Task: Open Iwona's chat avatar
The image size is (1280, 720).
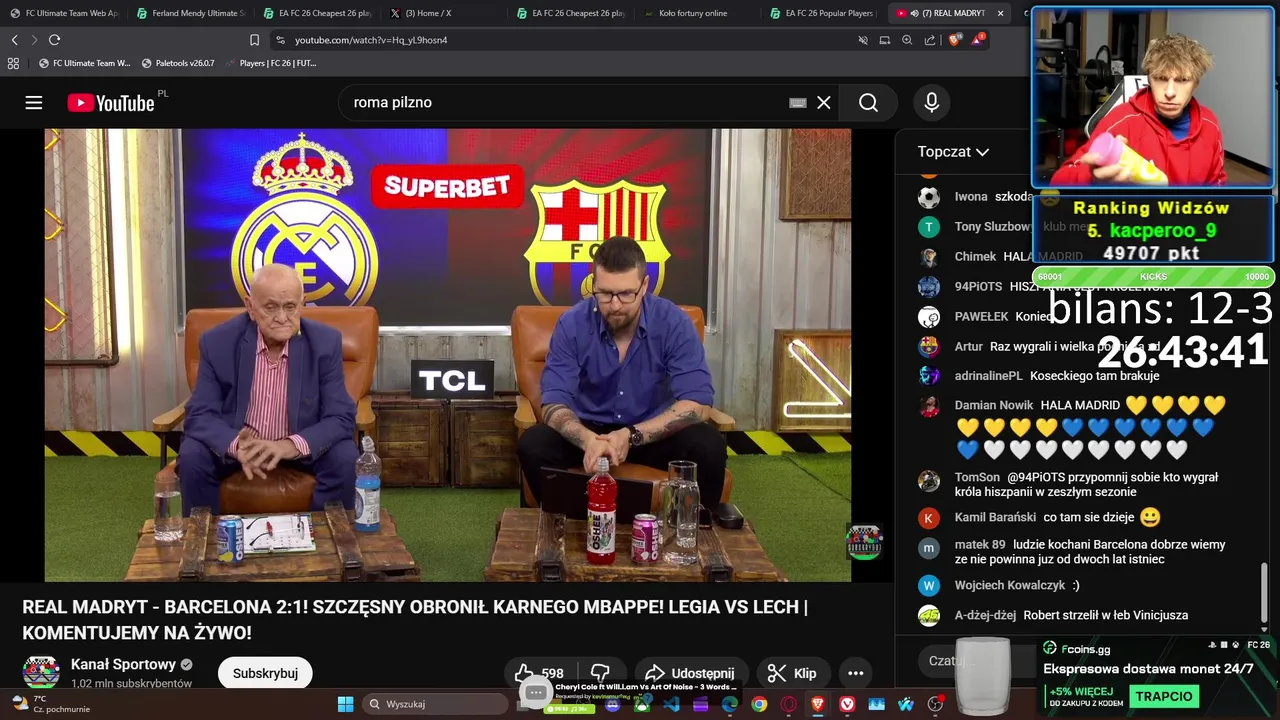Action: 929,197
